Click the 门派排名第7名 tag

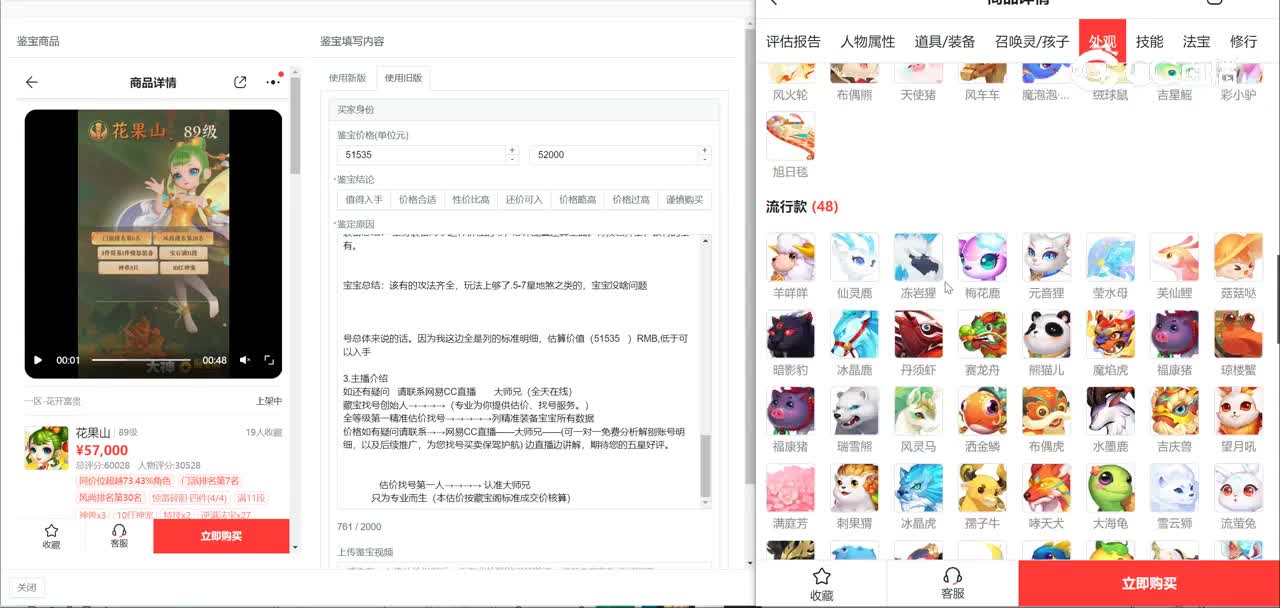[211, 481]
